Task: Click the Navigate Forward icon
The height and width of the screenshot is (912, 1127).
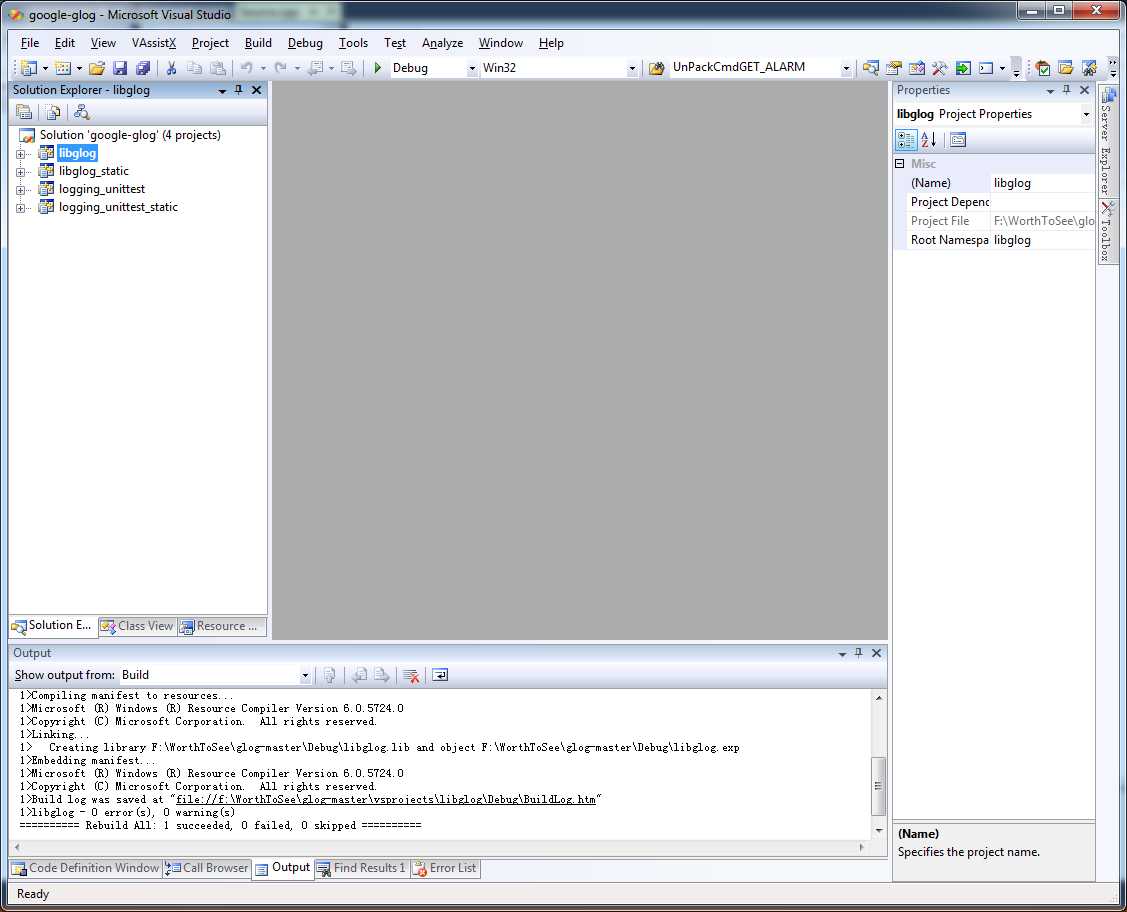Action: 349,68
